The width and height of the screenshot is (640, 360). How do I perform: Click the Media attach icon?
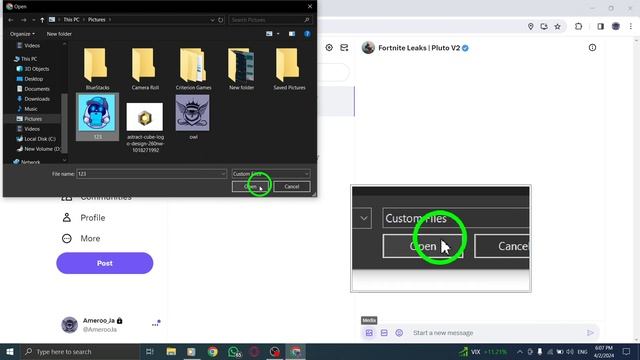pos(369,333)
